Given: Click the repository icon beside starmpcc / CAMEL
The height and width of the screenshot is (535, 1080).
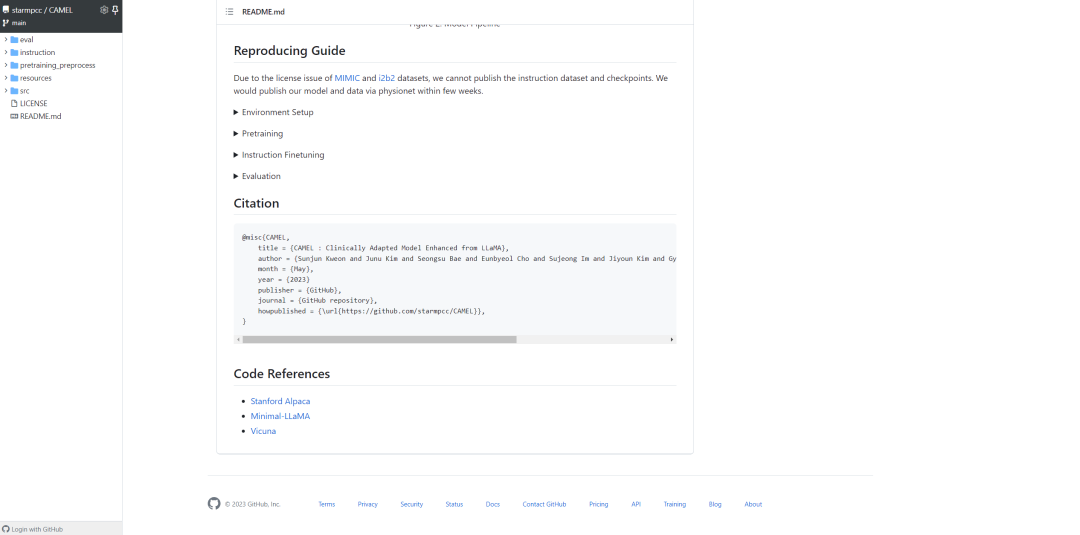Looking at the screenshot, I should [6, 10].
